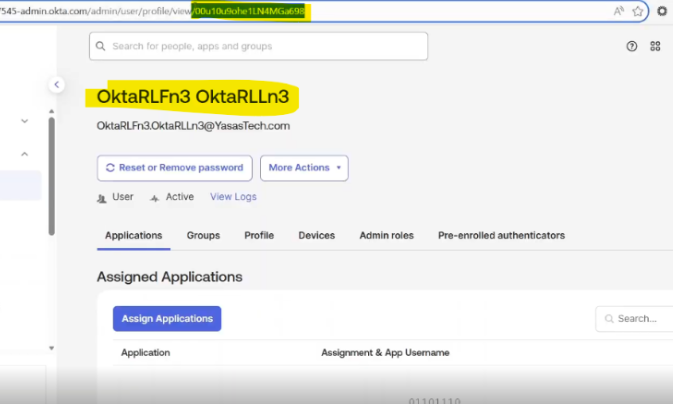This screenshot has height=407, width=673.
Task: Open Pre-enrolled authenticators tab
Action: coord(501,236)
